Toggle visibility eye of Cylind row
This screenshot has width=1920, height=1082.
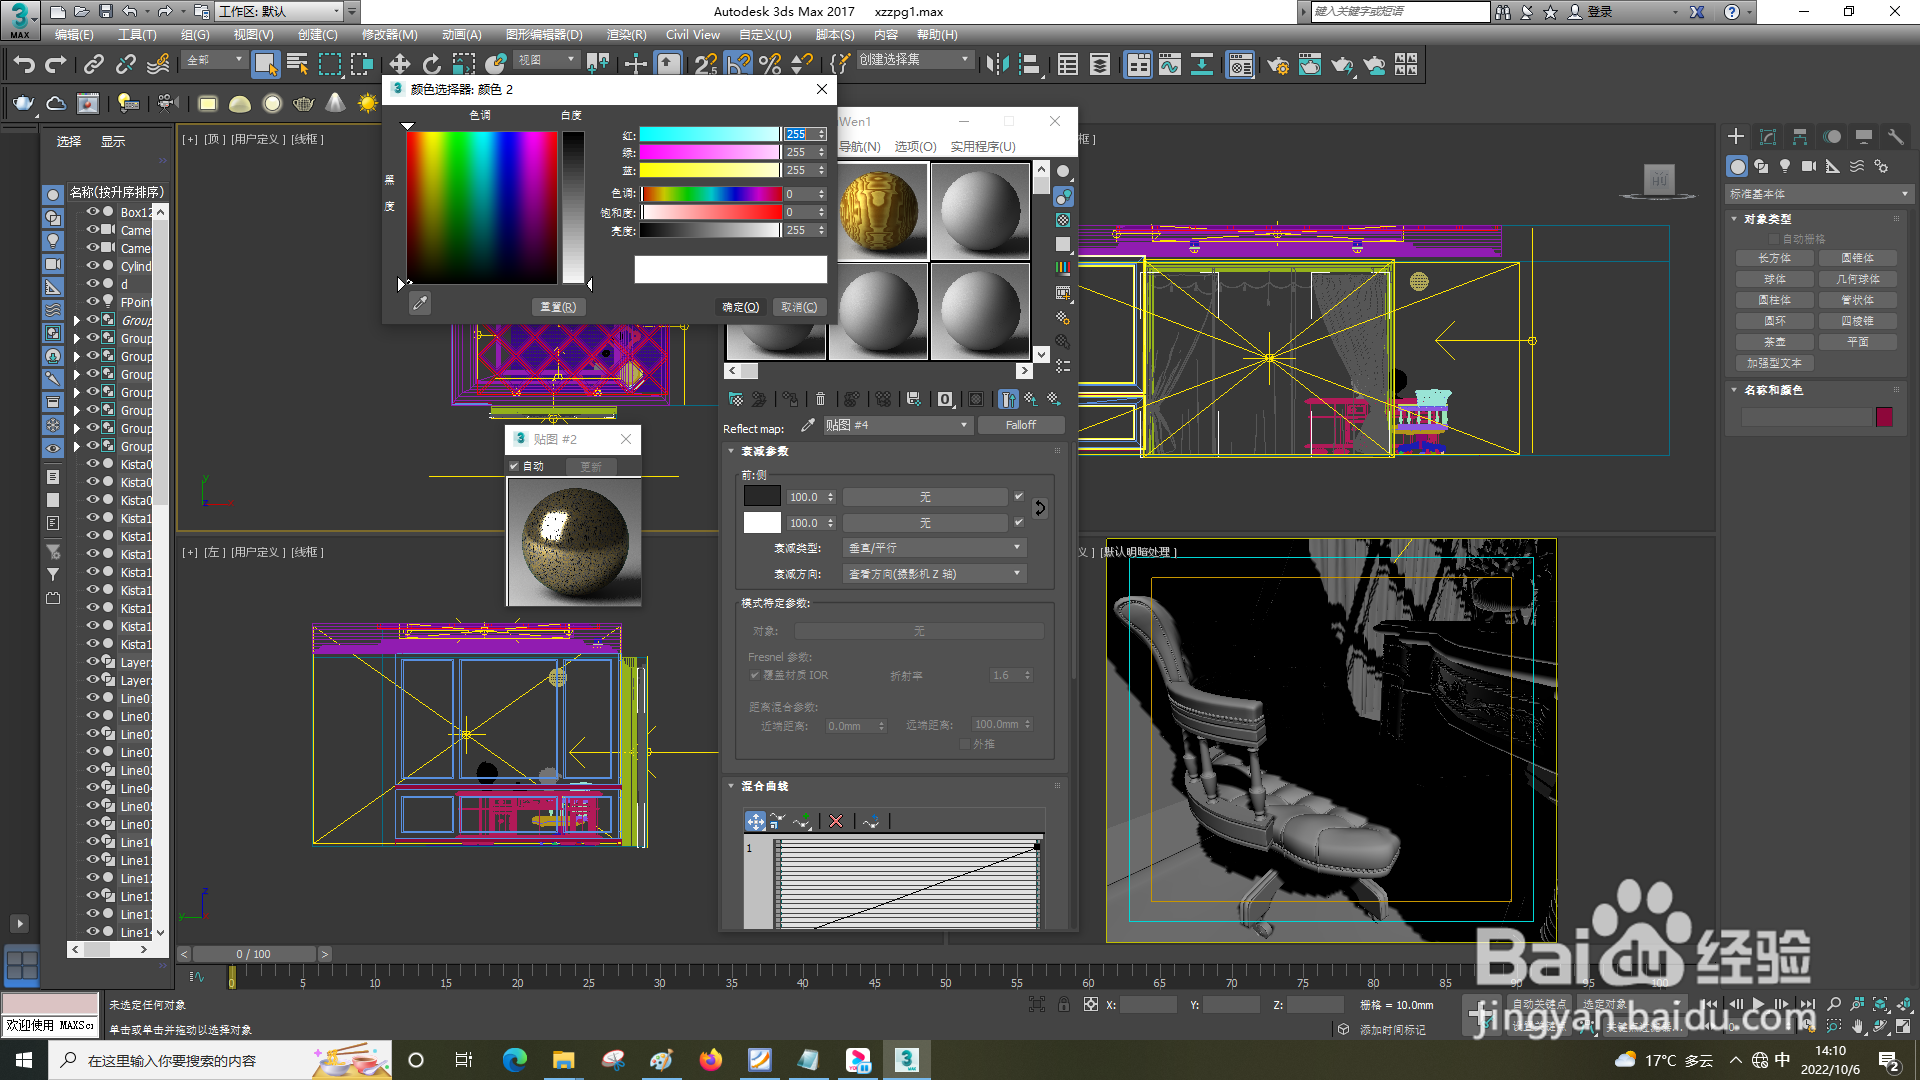pos(93,266)
